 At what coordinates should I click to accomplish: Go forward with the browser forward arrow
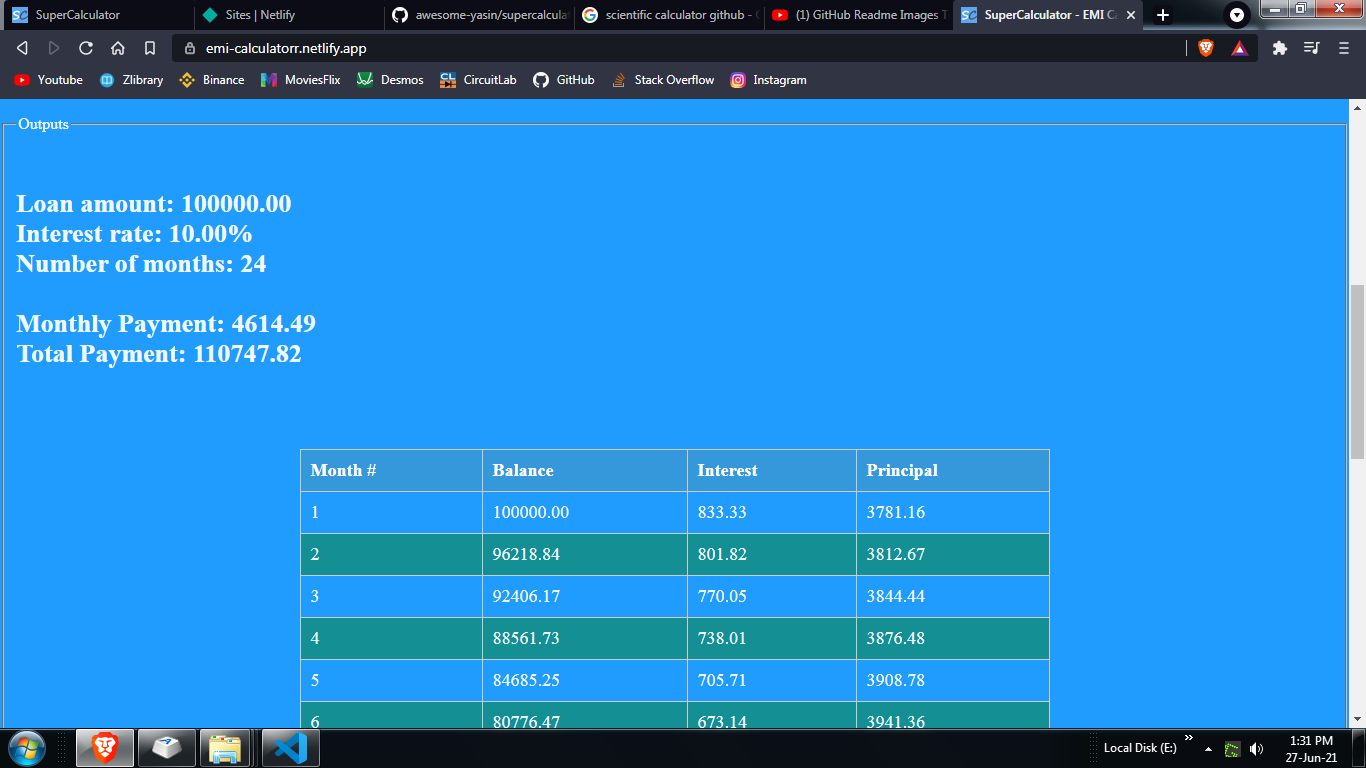[x=54, y=48]
